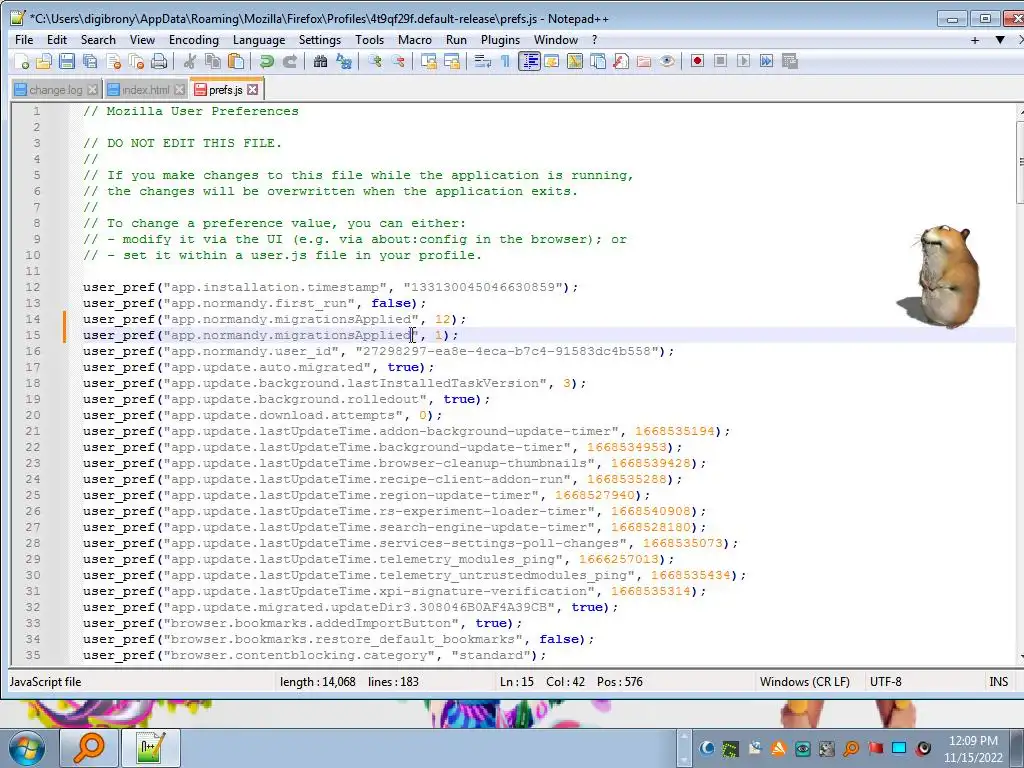Toggle Show all characters pilcrow button
Screen dimensions: 1024x768
pyautogui.click(x=505, y=61)
